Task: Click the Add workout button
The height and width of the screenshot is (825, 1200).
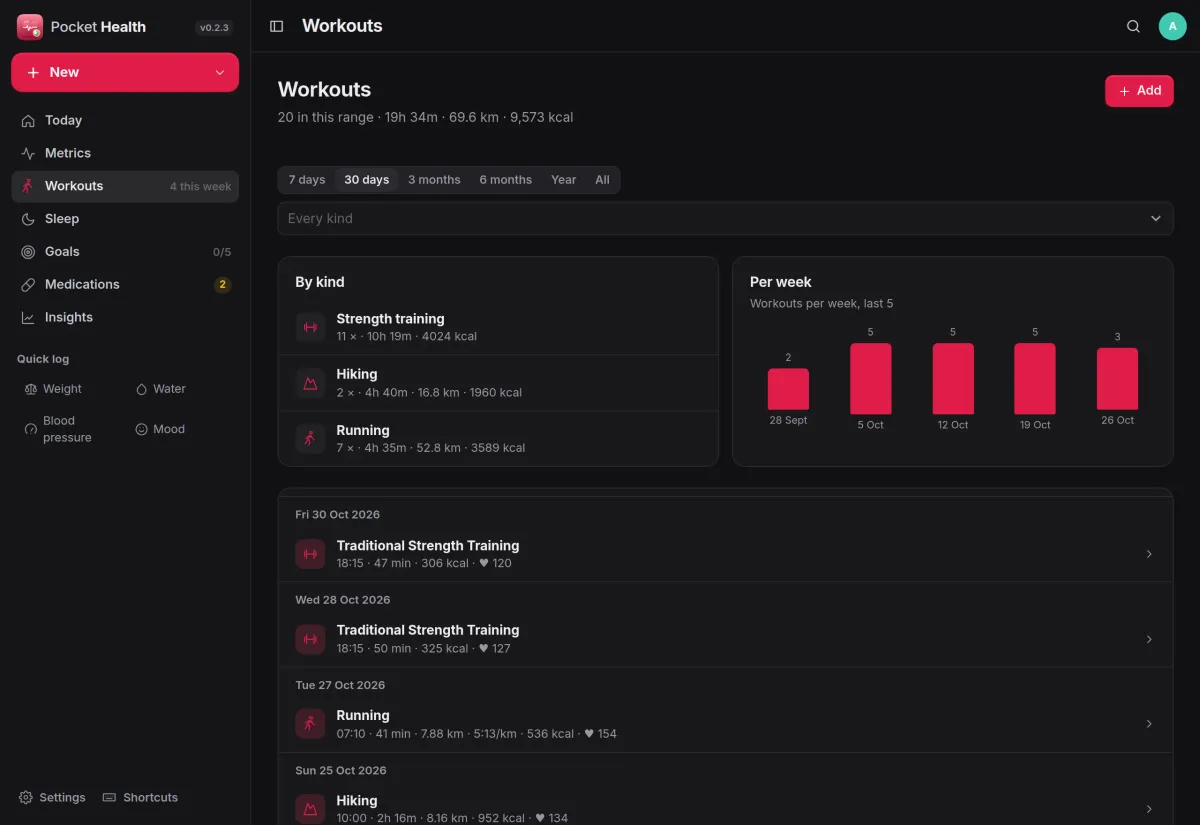Action: [x=1139, y=91]
